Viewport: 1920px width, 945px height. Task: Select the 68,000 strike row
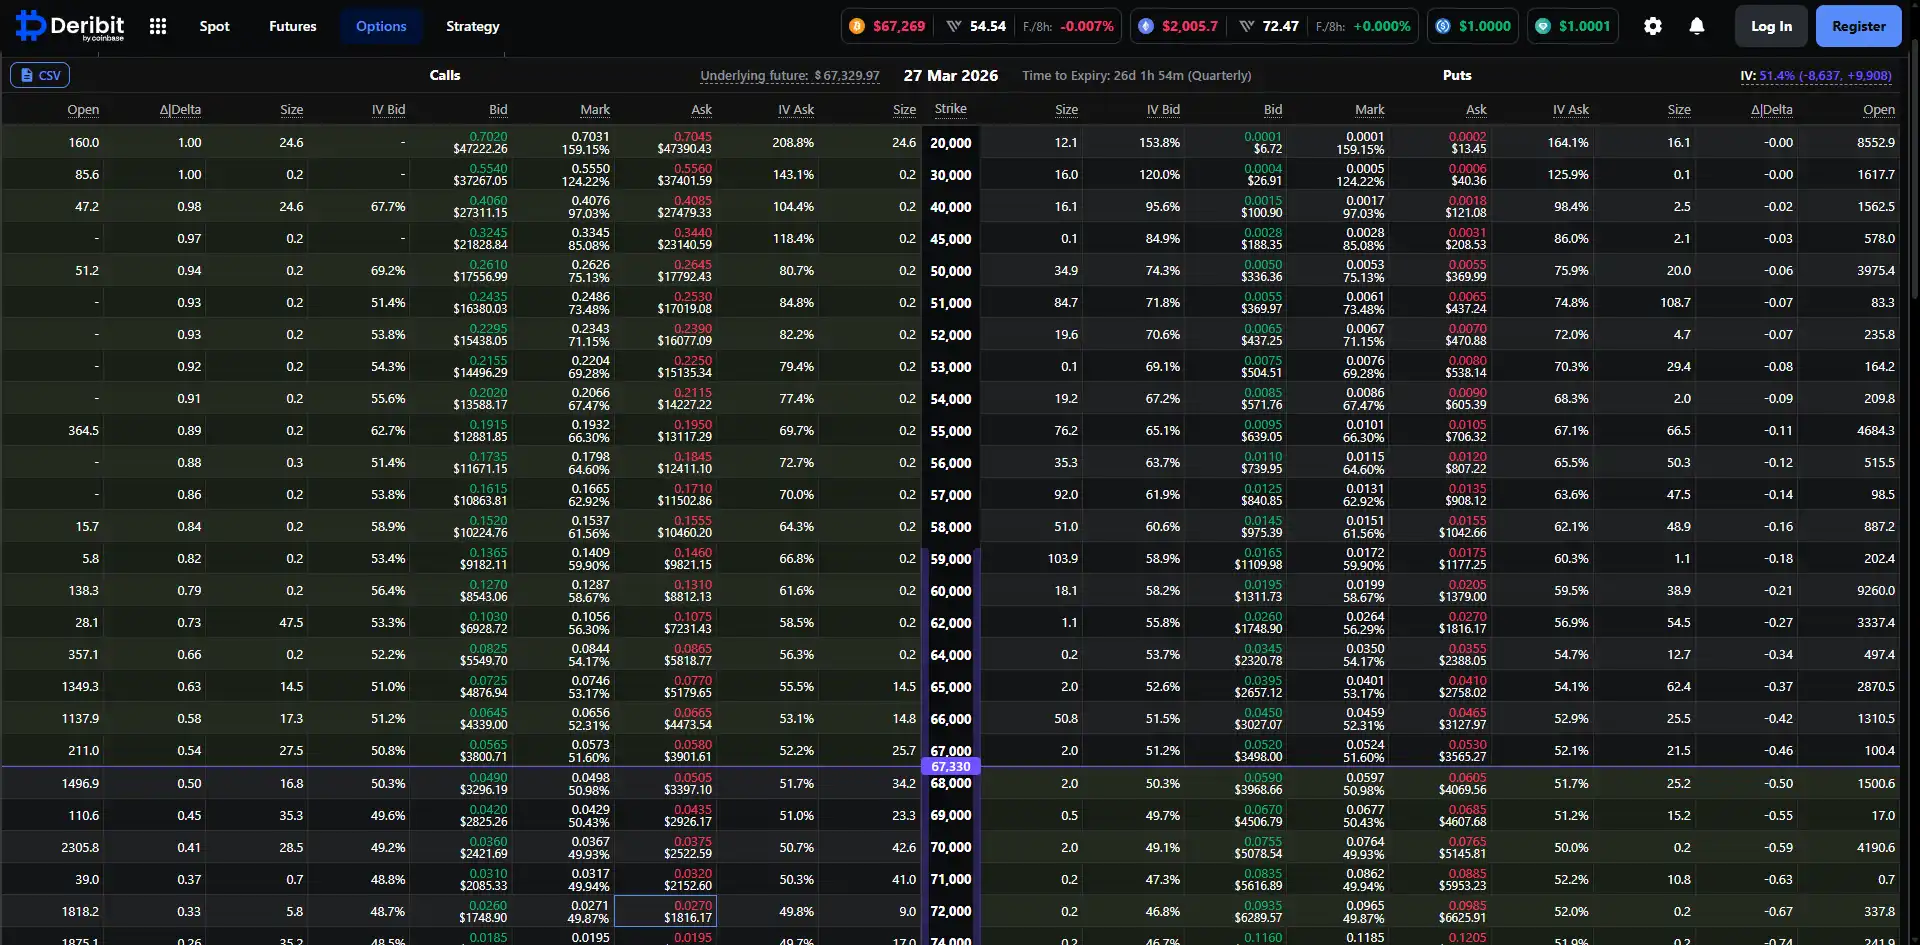tap(950, 784)
